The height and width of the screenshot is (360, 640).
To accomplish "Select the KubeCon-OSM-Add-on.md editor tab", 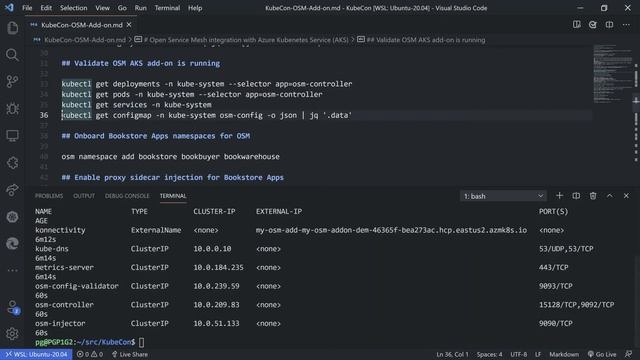I will pos(81,25).
